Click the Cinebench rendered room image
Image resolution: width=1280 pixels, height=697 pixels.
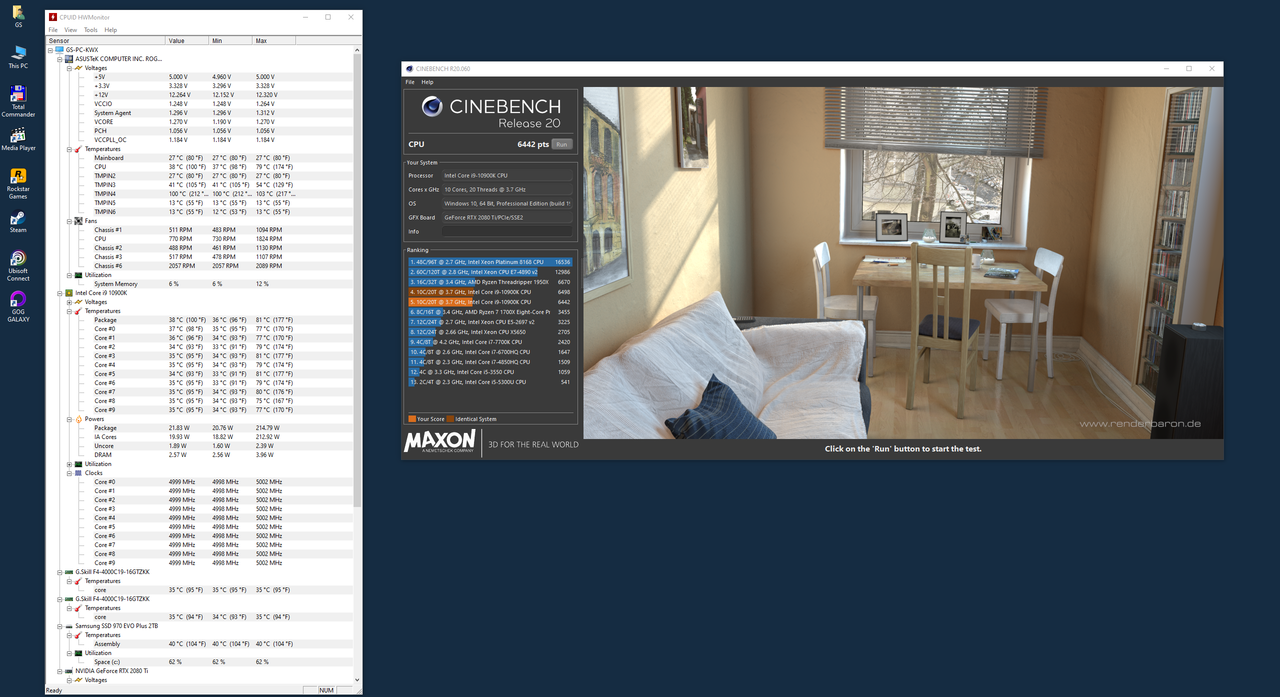click(903, 263)
